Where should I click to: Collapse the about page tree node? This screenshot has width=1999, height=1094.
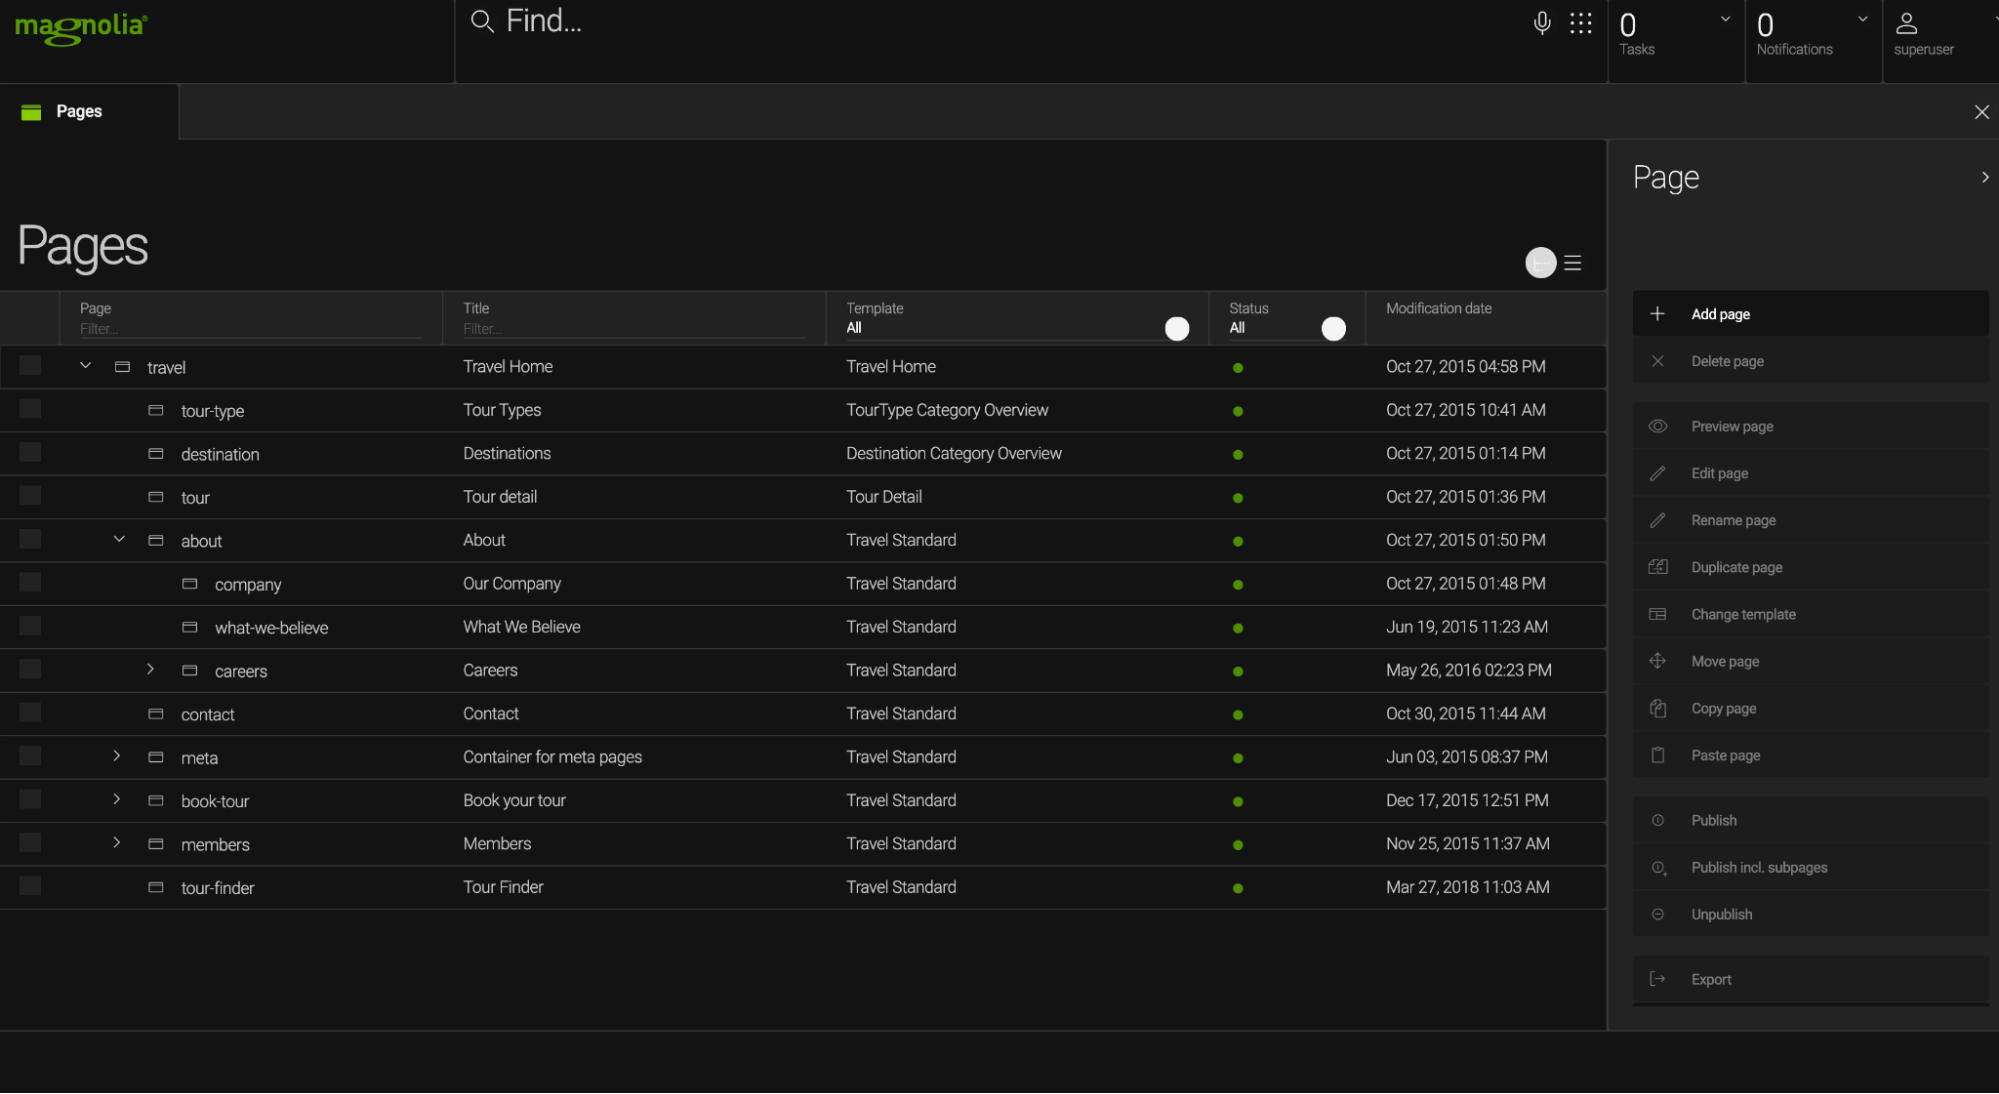[x=119, y=539]
